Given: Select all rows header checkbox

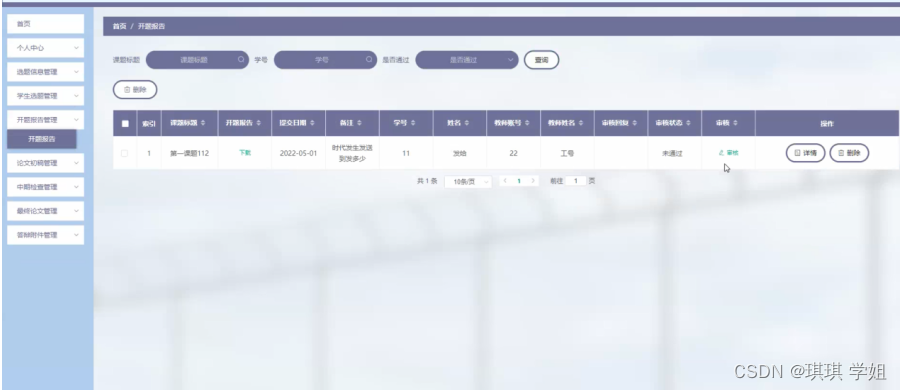Looking at the screenshot, I should pos(125,123).
